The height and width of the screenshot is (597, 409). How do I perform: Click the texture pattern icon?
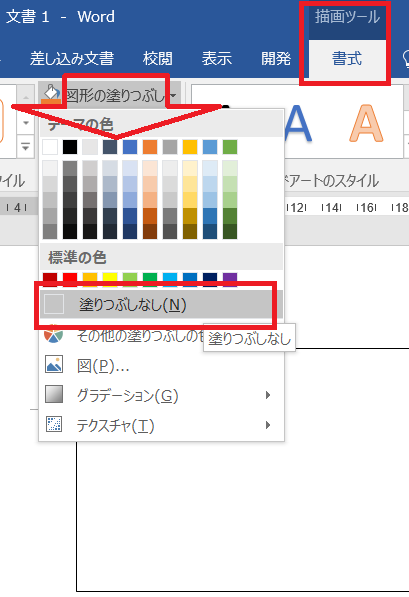click(x=54, y=424)
